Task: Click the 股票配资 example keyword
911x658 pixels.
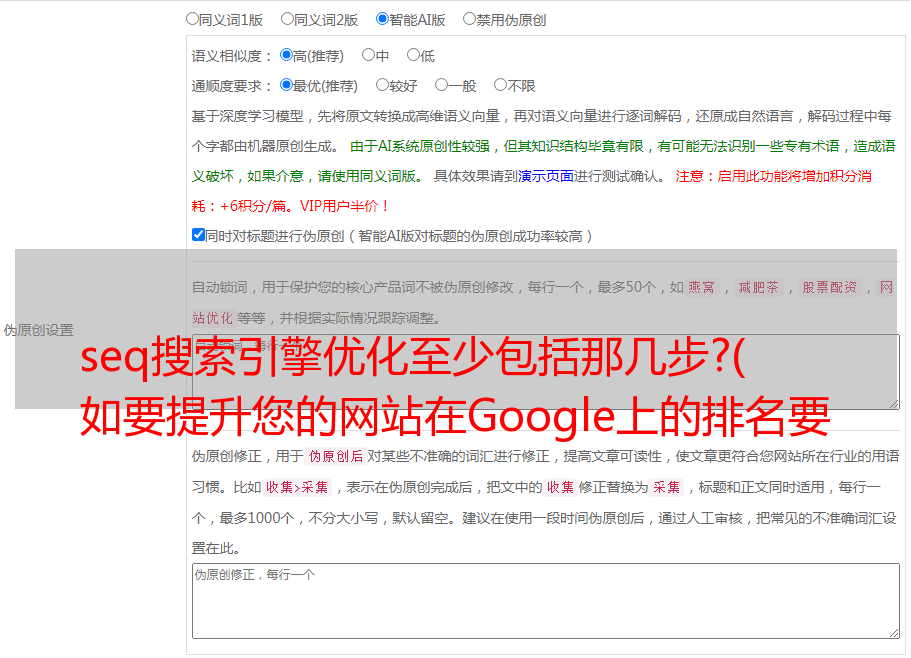Action: pos(830,287)
